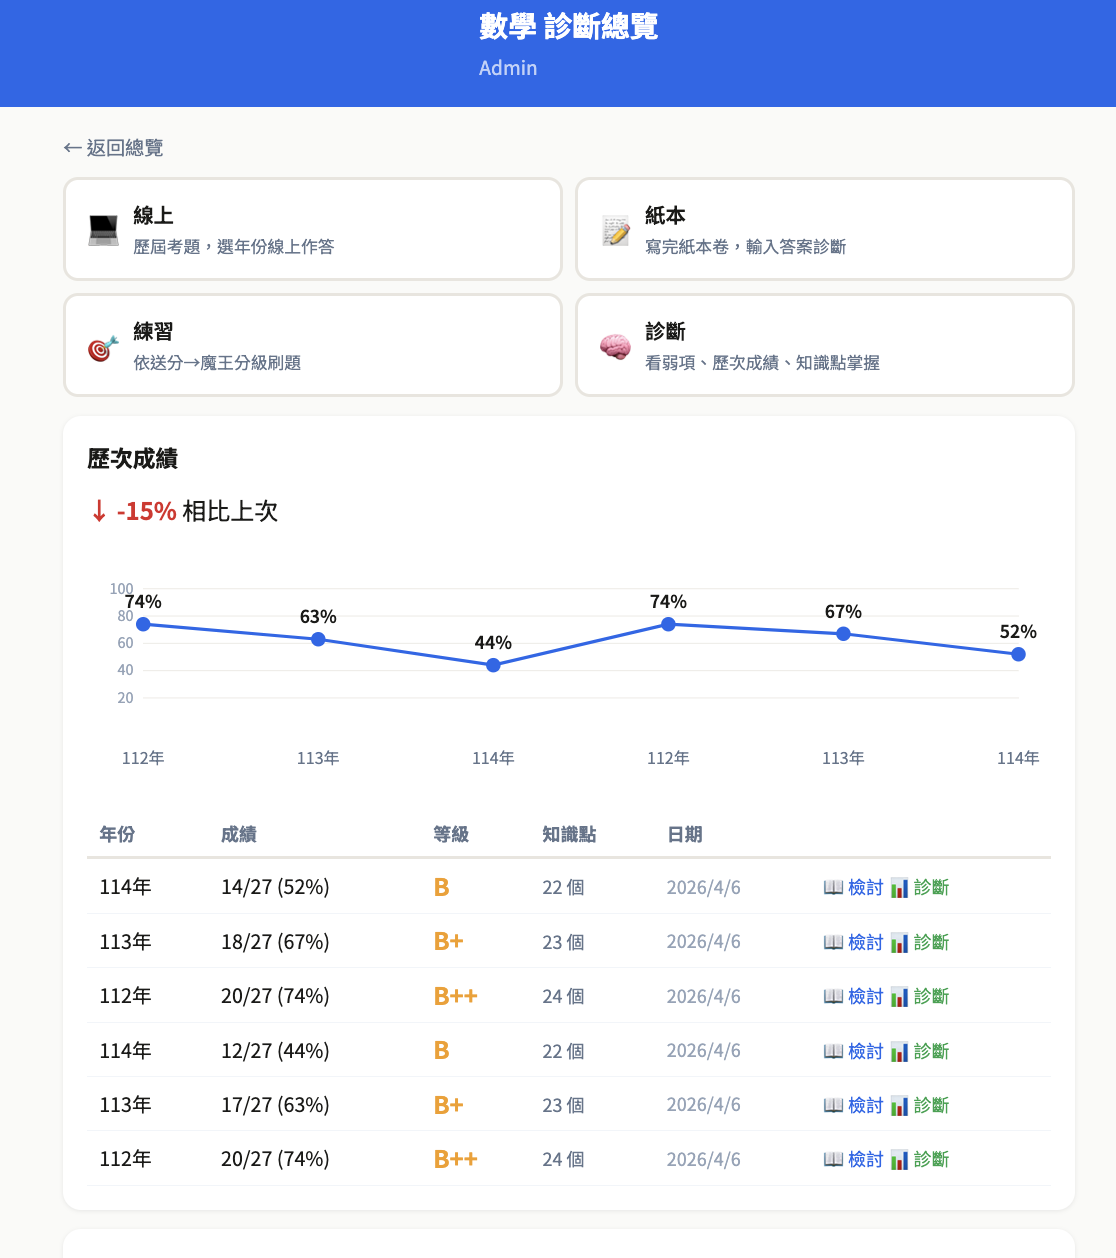The image size is (1116, 1258).
Task: Click the memo icon on the 紙本 card
Action: [x=615, y=227]
